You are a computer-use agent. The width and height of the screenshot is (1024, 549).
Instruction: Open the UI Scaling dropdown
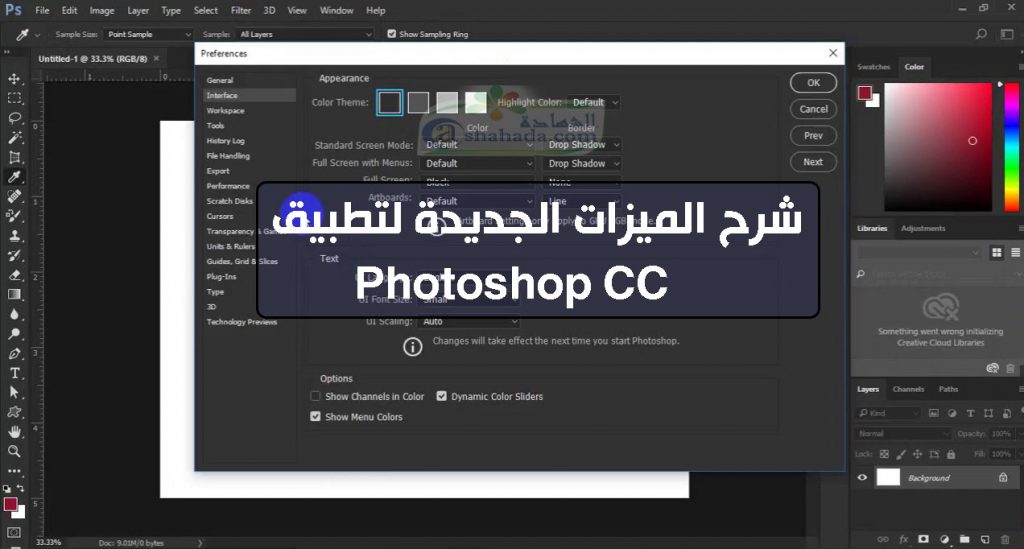click(x=470, y=322)
